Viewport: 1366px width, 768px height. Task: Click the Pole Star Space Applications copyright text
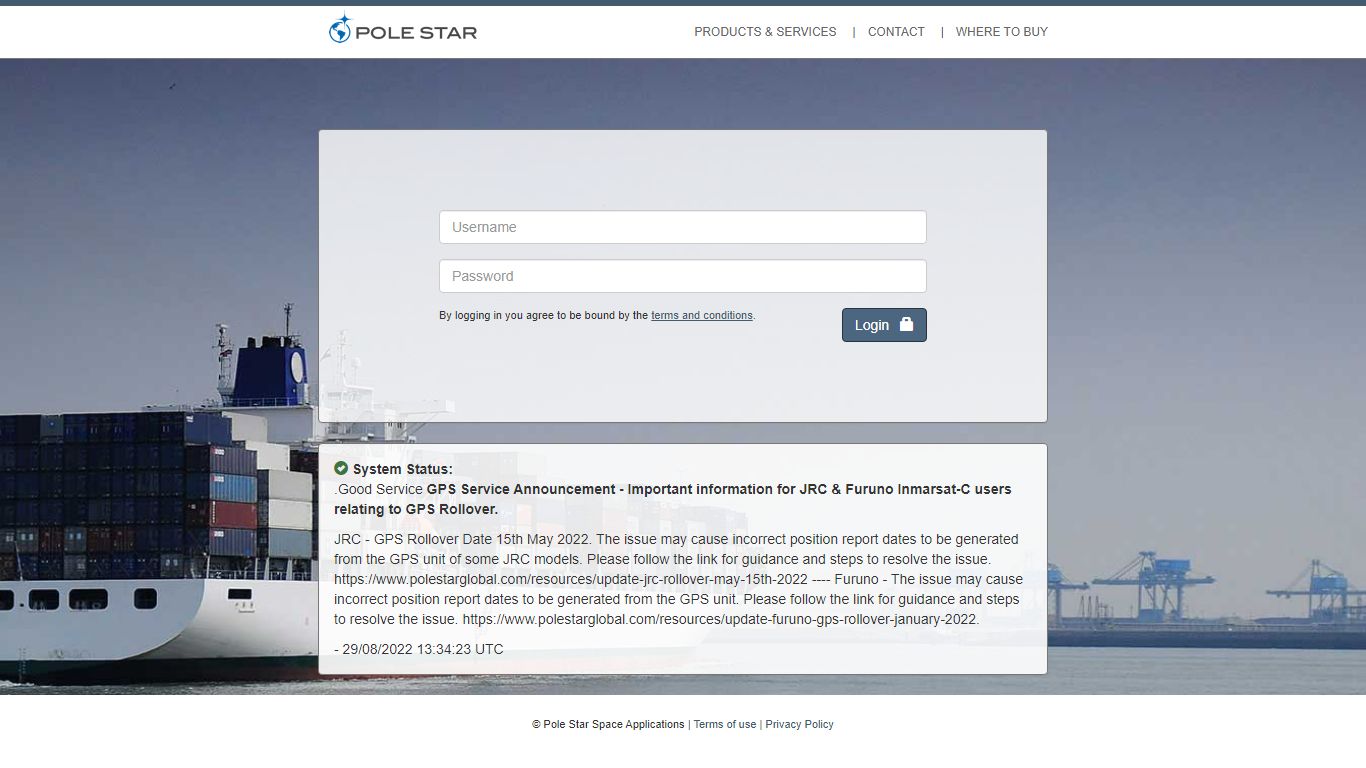[608, 724]
